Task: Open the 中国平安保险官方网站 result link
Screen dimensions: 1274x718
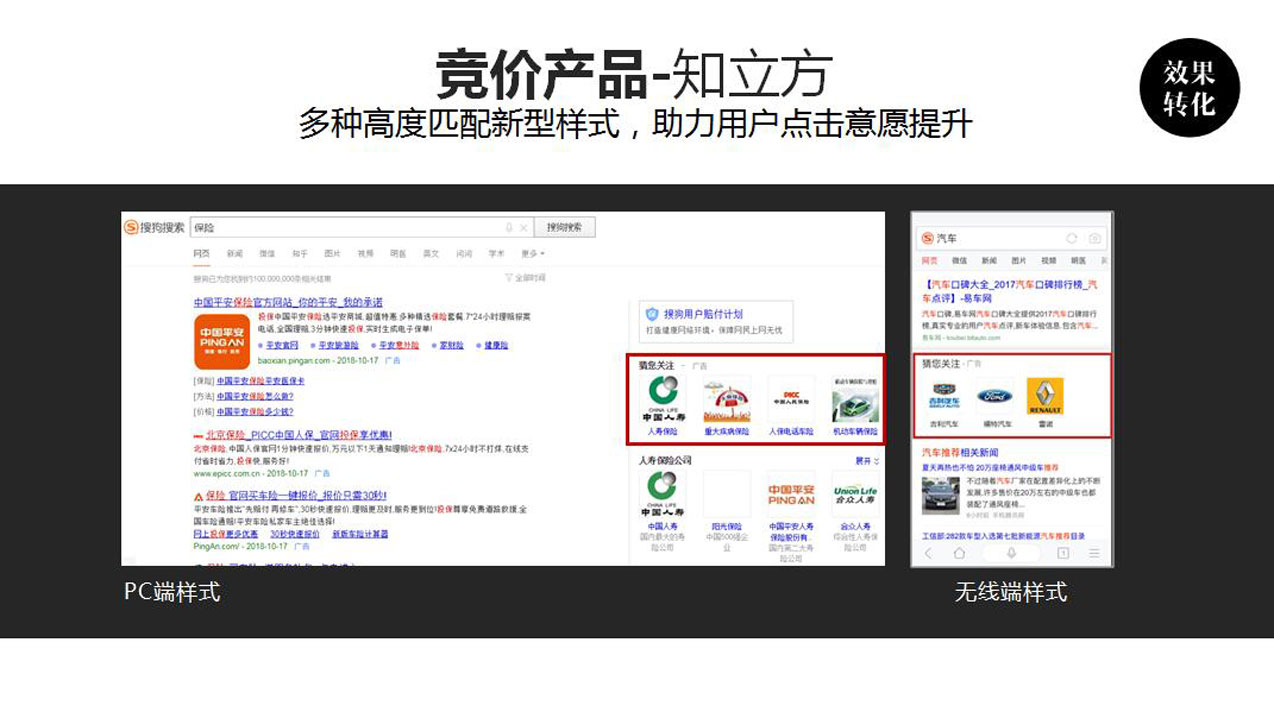Action: coord(288,302)
